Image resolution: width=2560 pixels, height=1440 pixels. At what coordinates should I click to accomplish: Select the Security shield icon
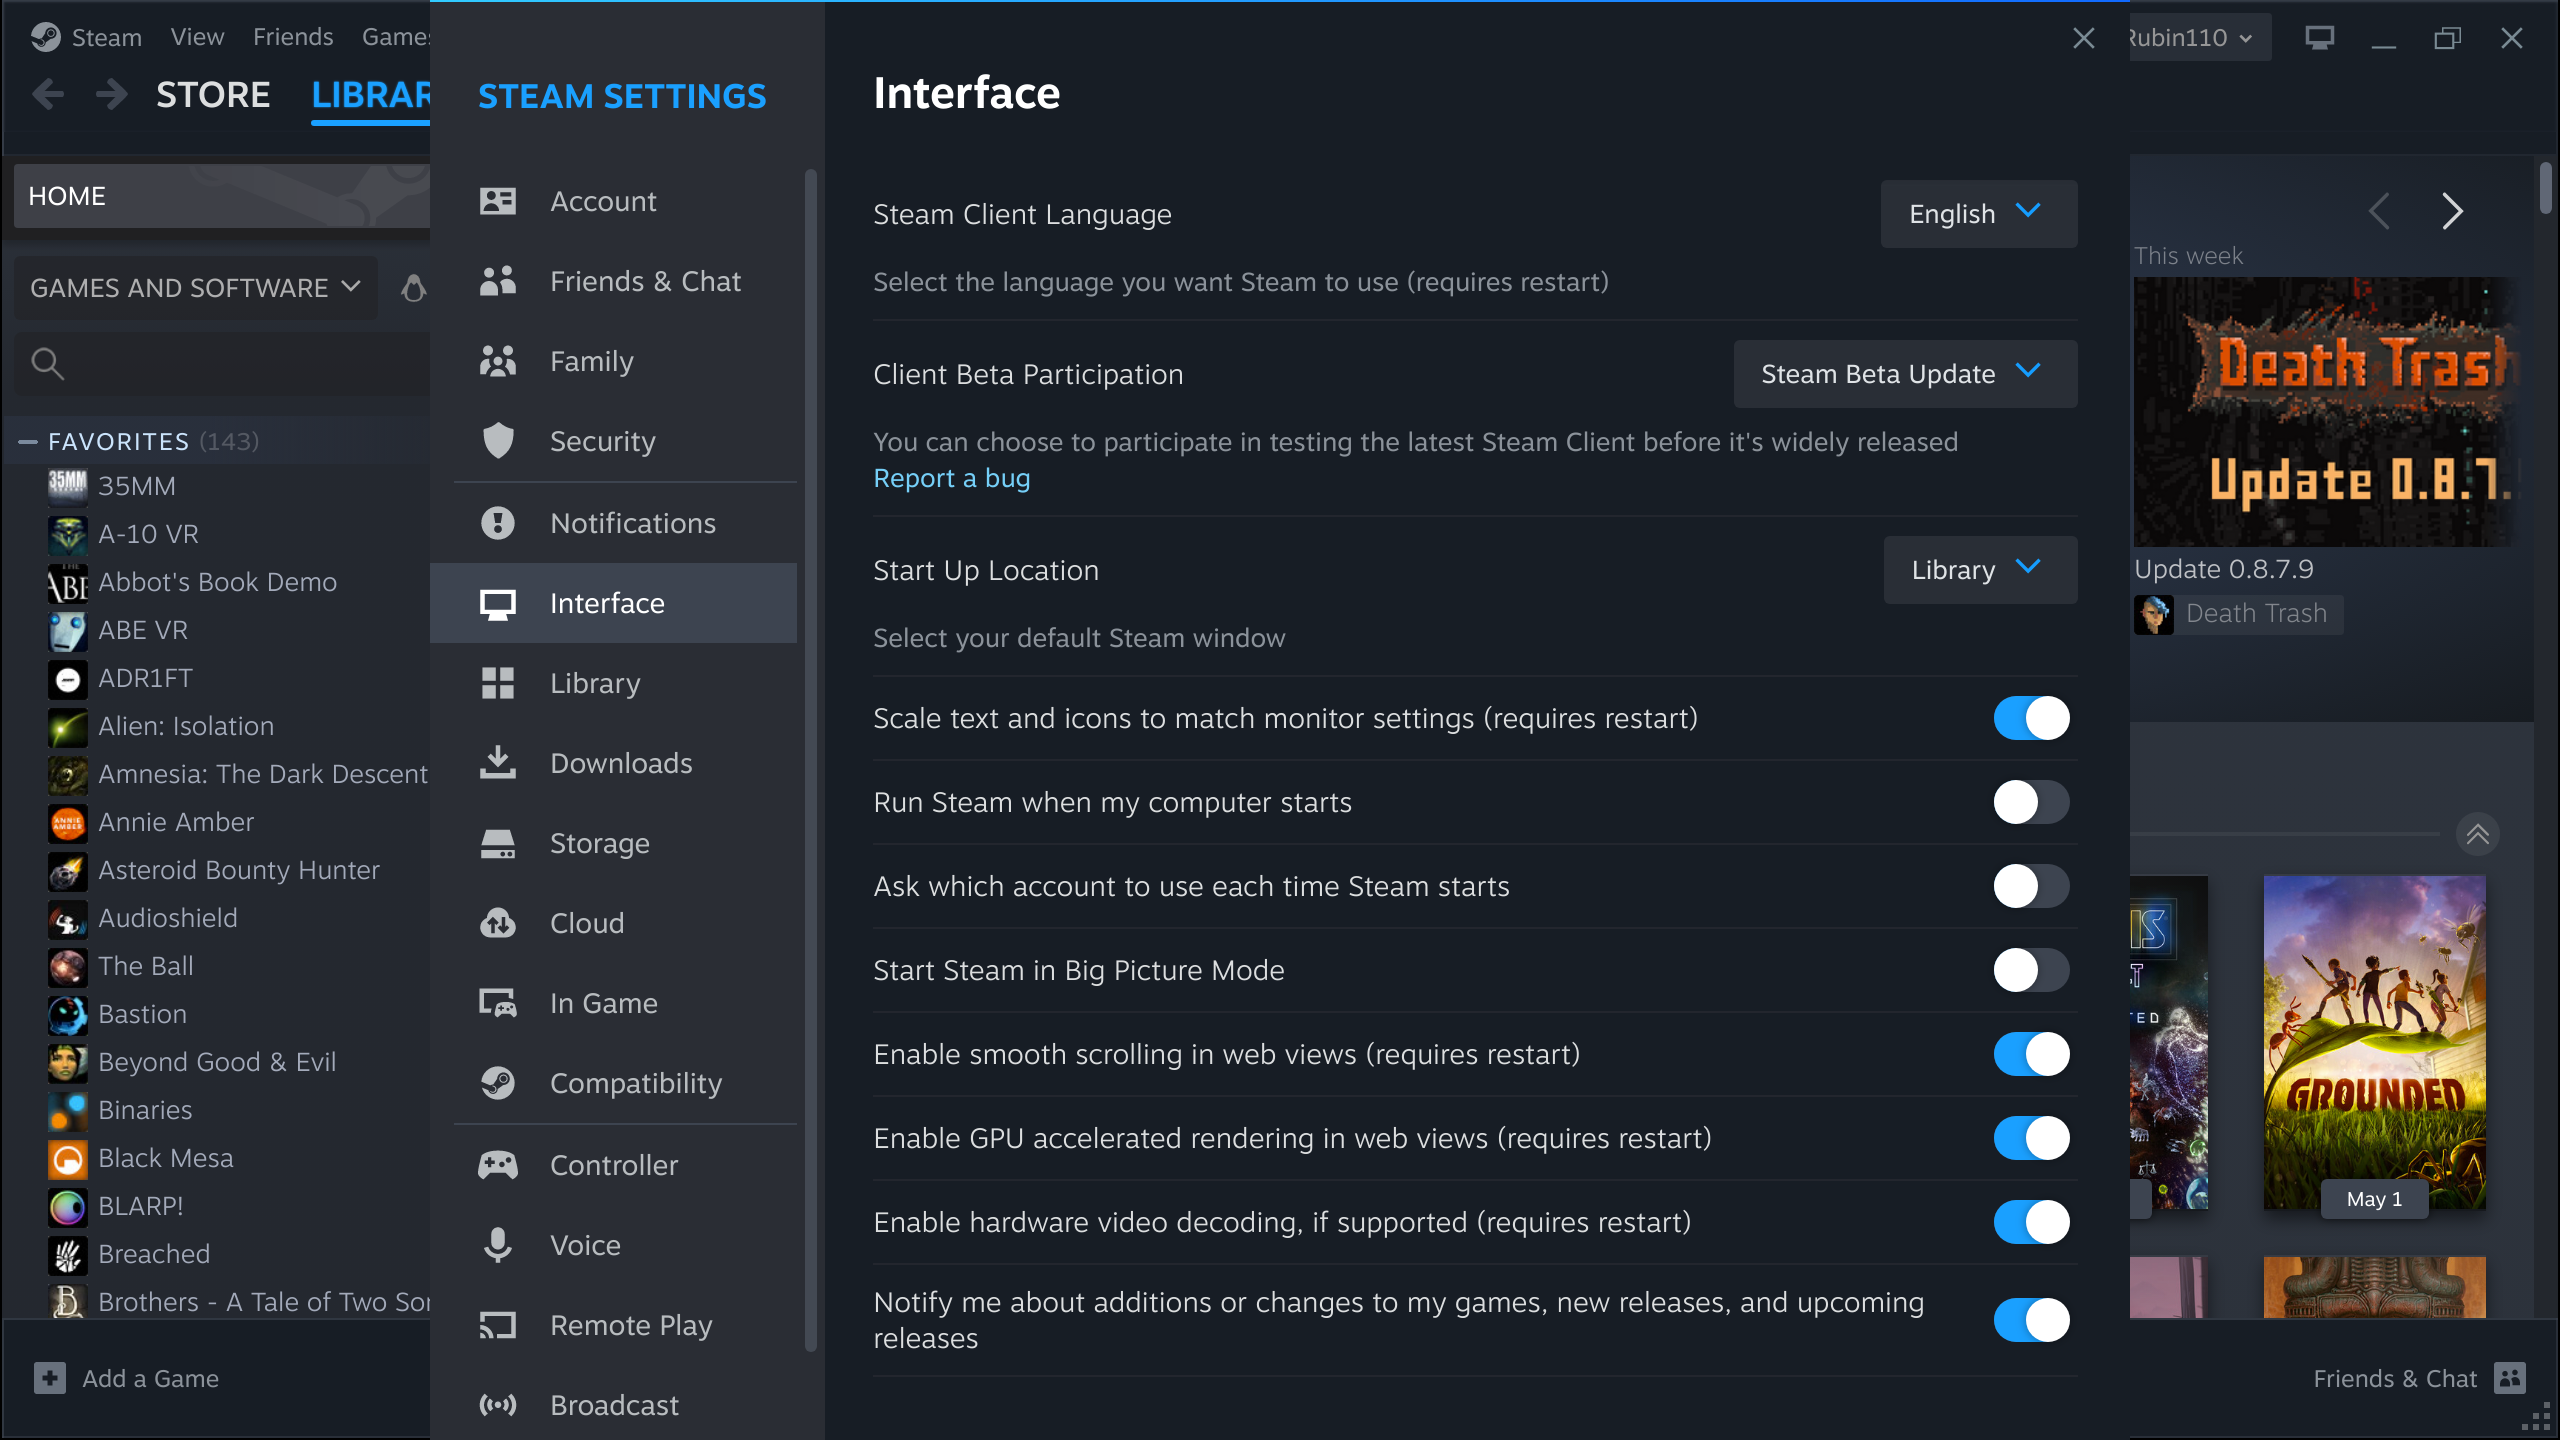tap(497, 441)
